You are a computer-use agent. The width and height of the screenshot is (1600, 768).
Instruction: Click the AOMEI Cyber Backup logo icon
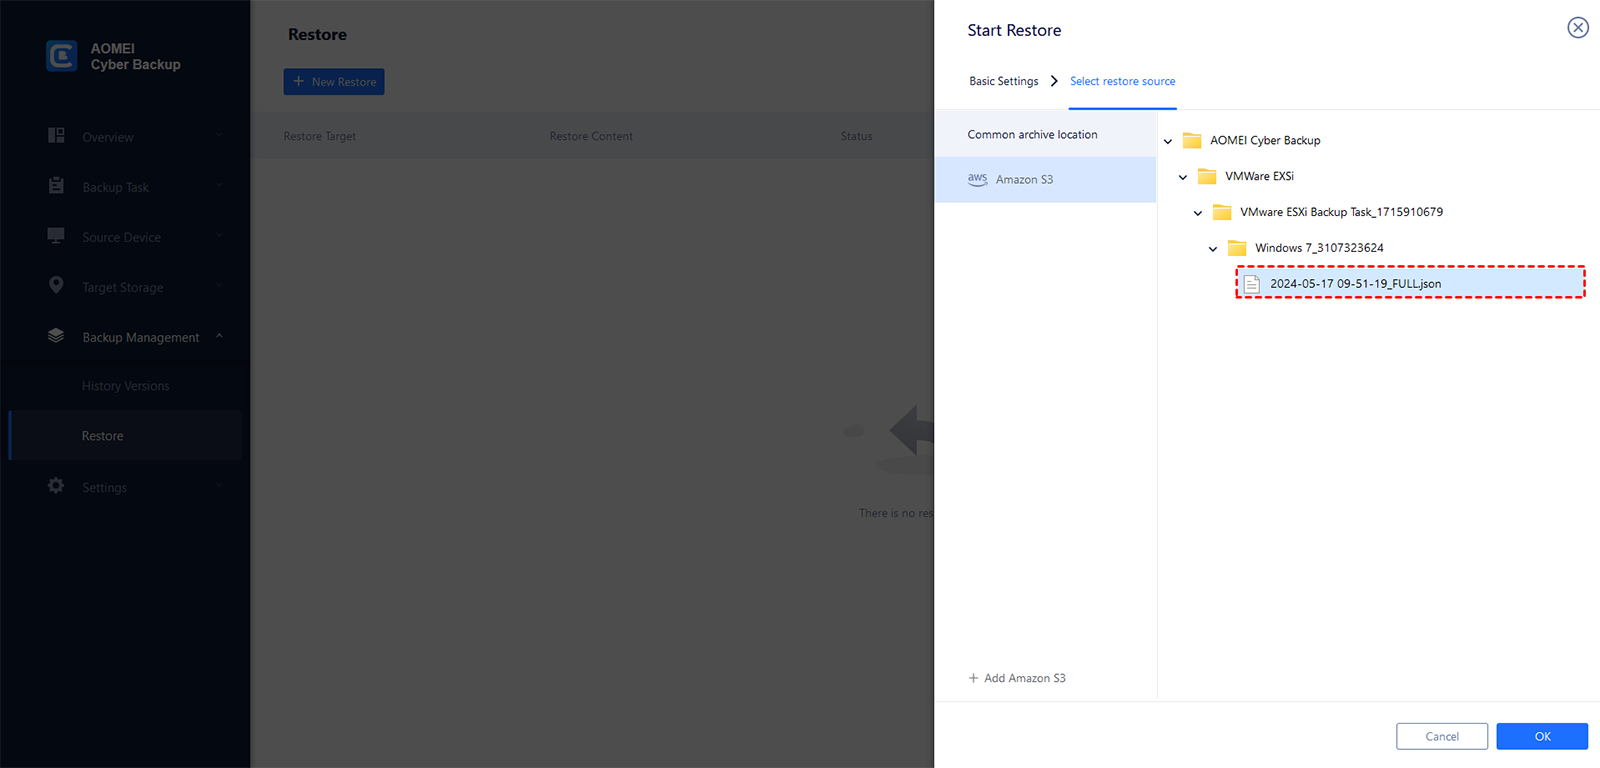[61, 56]
